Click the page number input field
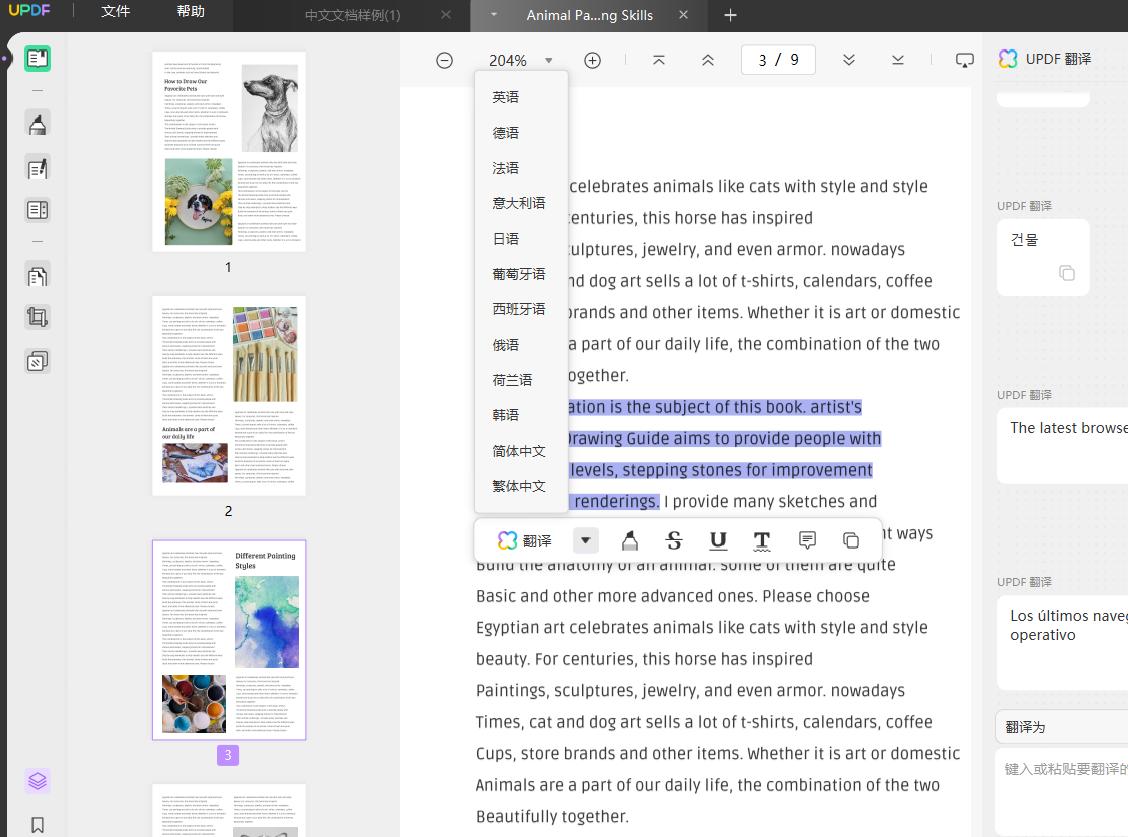Image resolution: width=1128 pixels, height=837 pixels. tap(778, 60)
